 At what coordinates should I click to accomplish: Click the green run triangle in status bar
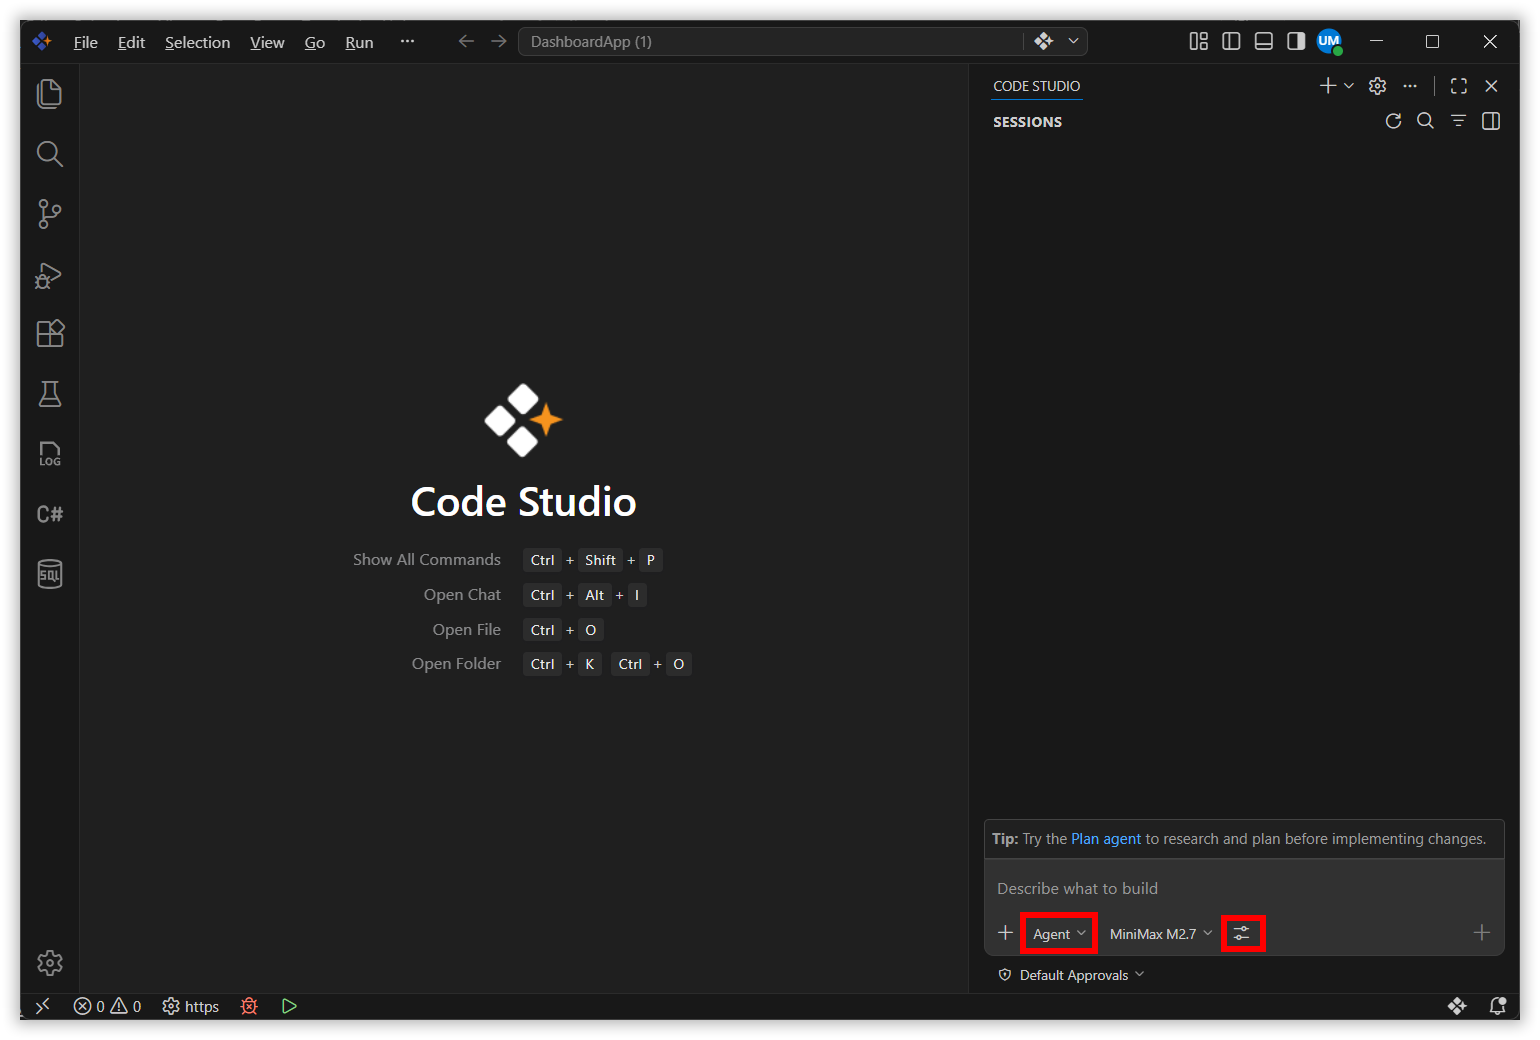point(289,1006)
